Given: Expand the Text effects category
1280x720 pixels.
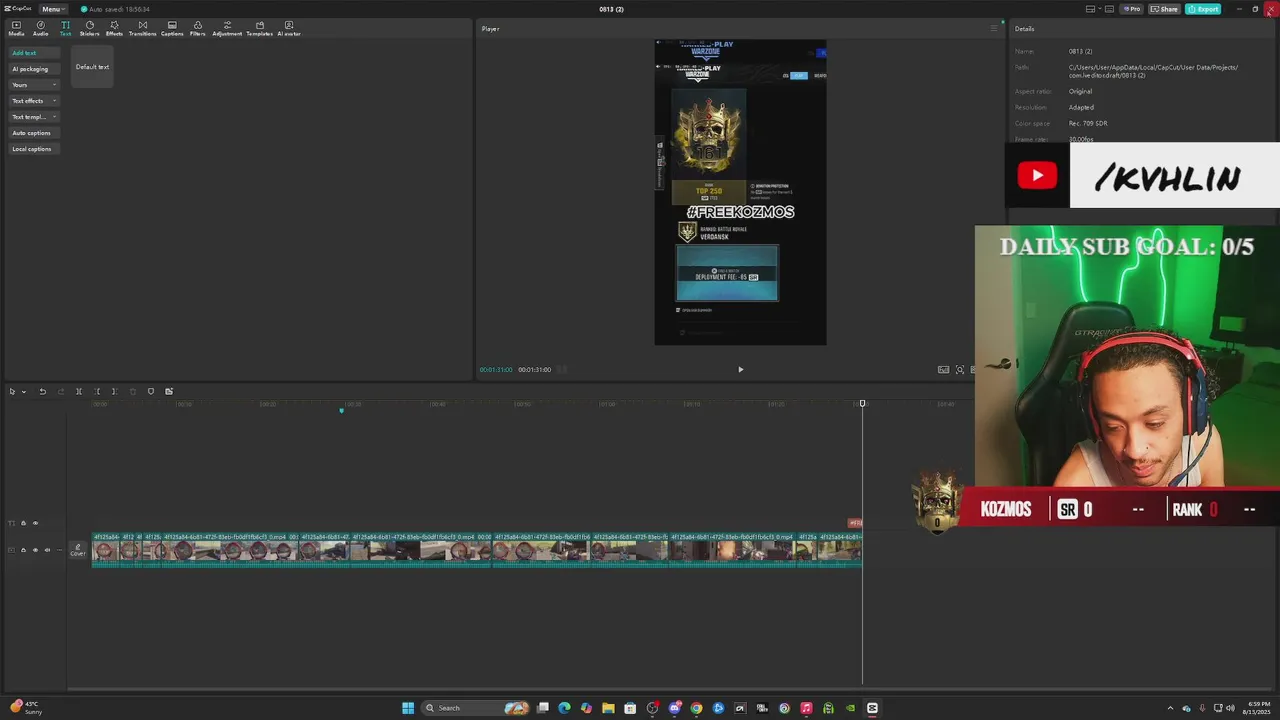Looking at the screenshot, I should pyautogui.click(x=34, y=101).
